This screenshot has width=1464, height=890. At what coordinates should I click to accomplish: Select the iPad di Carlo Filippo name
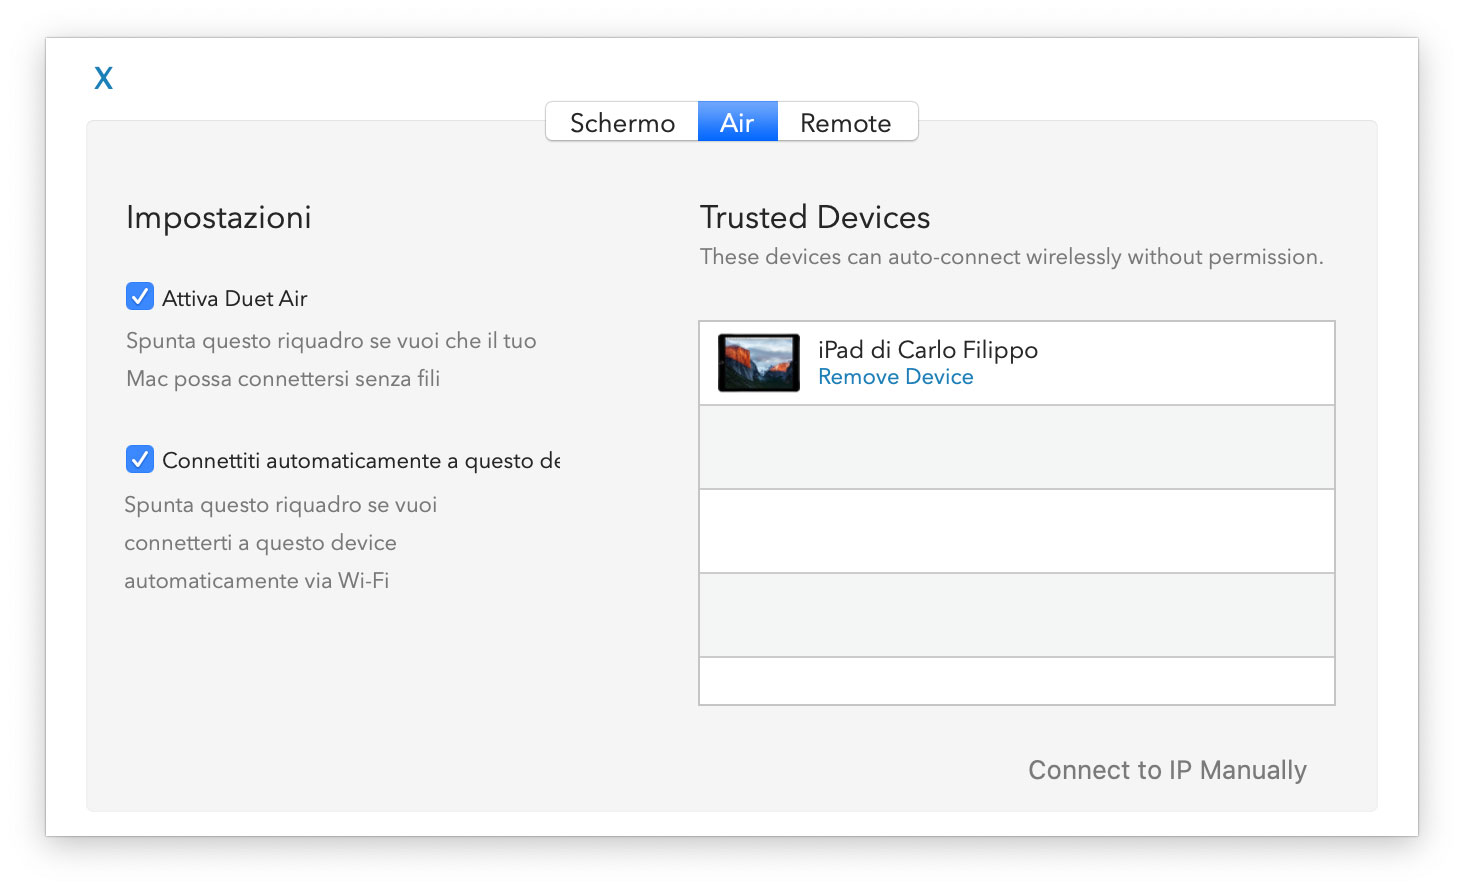pos(928,350)
